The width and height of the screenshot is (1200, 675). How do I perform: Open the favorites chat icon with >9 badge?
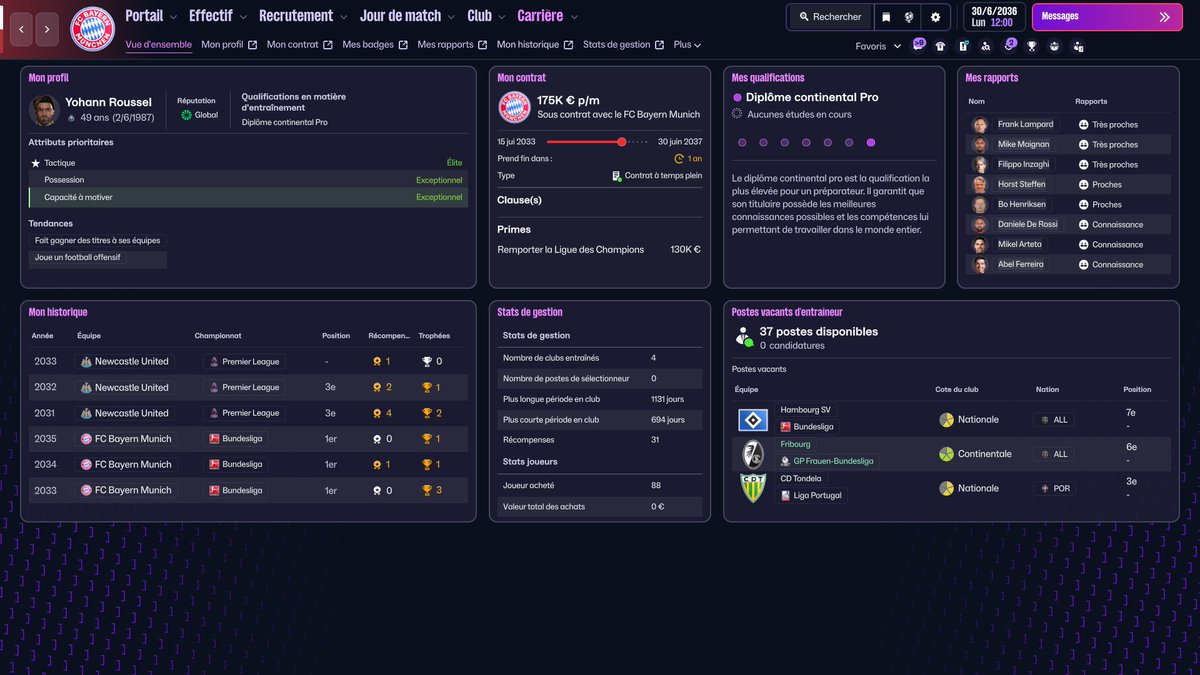919,45
